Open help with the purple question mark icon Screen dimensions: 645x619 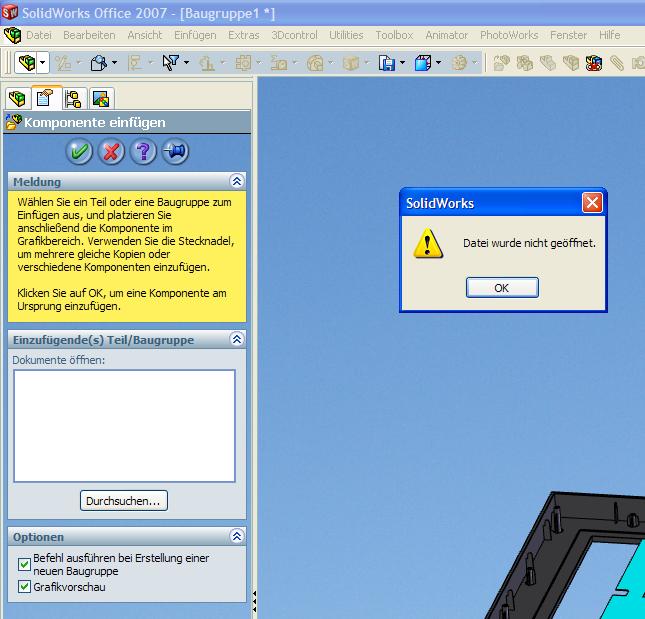tap(143, 151)
